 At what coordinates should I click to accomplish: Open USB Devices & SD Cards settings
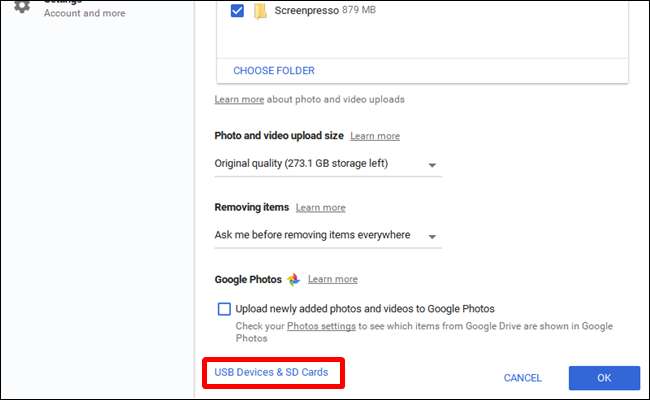pyautogui.click(x=271, y=373)
